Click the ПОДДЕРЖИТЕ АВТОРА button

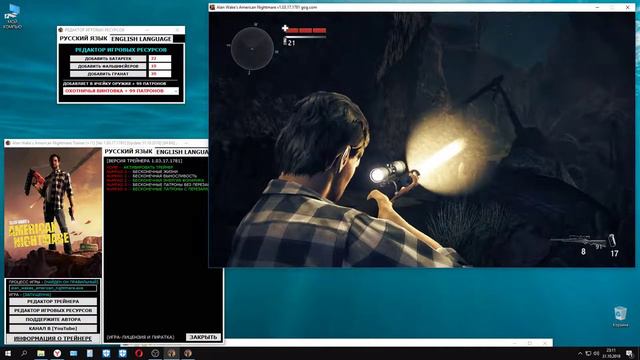pyautogui.click(x=53, y=320)
